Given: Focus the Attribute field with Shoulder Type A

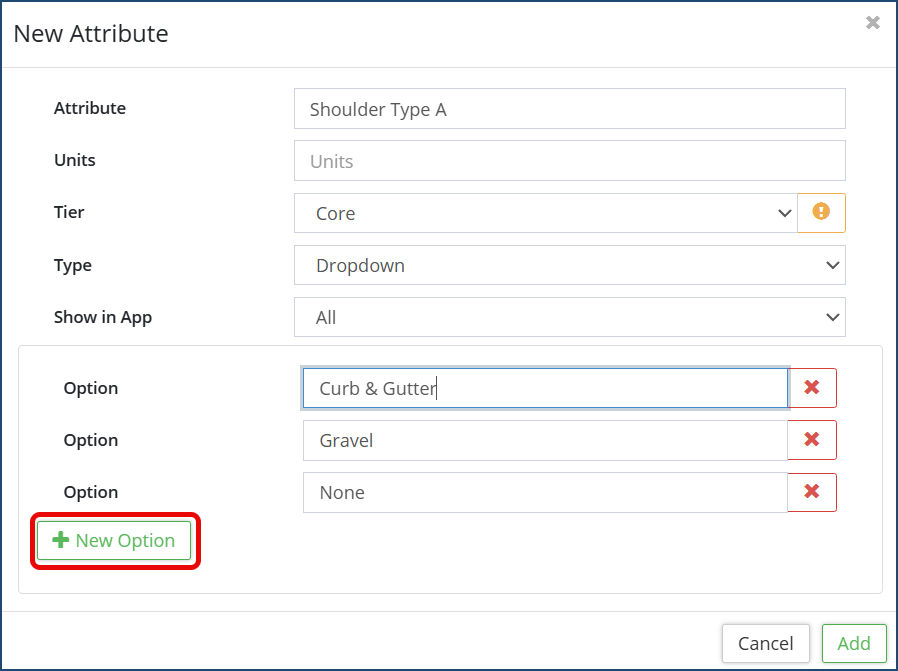Looking at the screenshot, I should tap(570, 109).
